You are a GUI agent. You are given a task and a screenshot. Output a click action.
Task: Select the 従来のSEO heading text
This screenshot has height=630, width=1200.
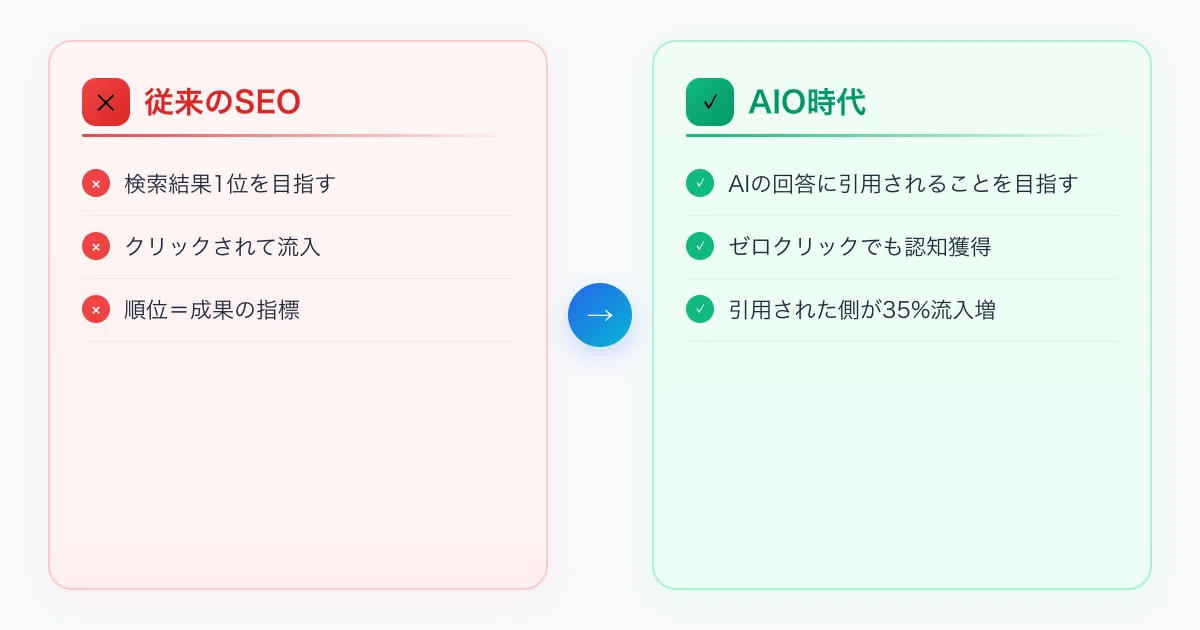click(x=222, y=102)
